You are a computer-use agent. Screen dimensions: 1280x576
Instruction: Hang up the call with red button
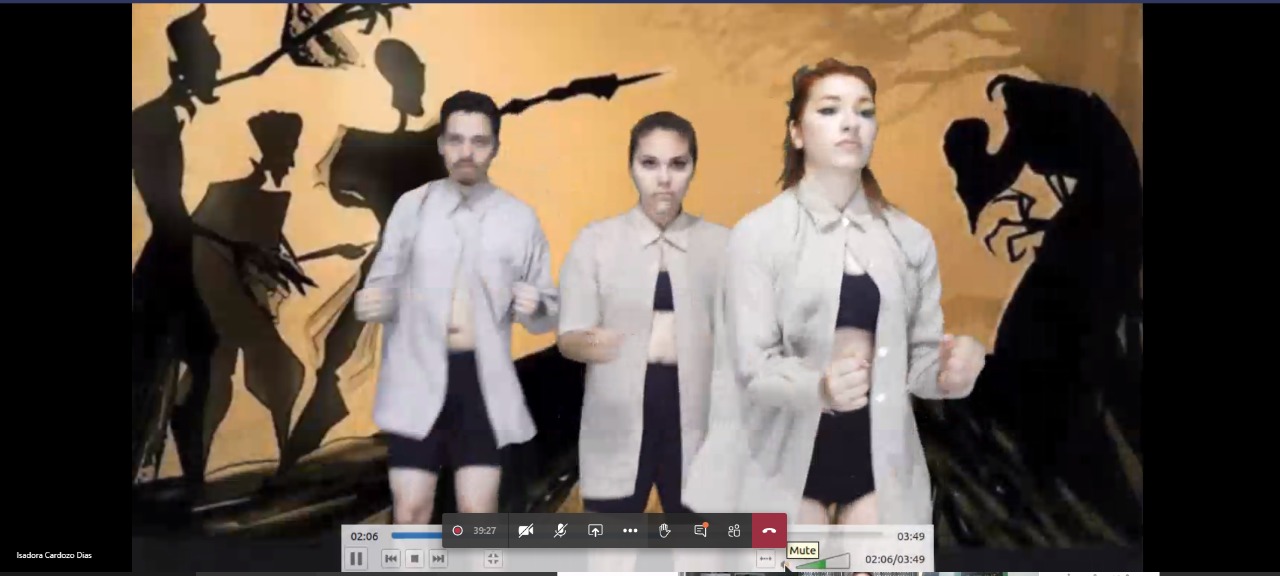tap(769, 531)
